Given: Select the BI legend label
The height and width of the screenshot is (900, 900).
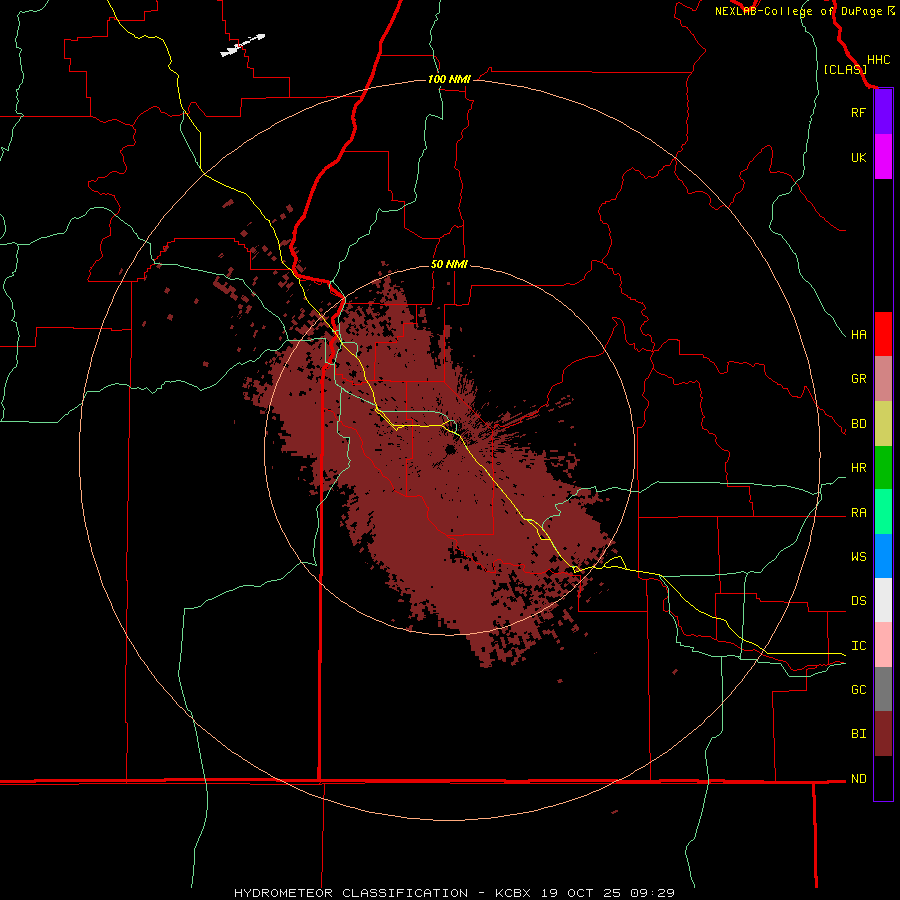Looking at the screenshot, I should coord(858,734).
